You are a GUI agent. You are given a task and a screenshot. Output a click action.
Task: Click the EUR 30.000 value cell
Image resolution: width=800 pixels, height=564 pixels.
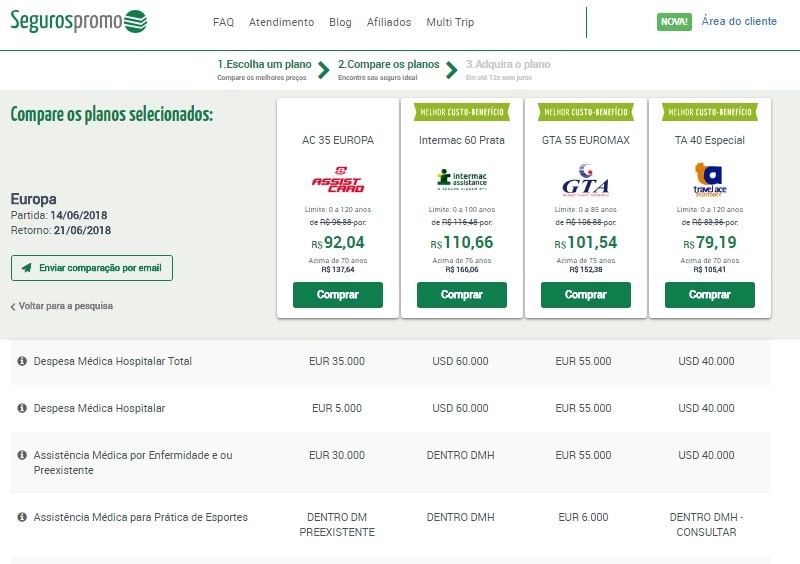click(337, 455)
